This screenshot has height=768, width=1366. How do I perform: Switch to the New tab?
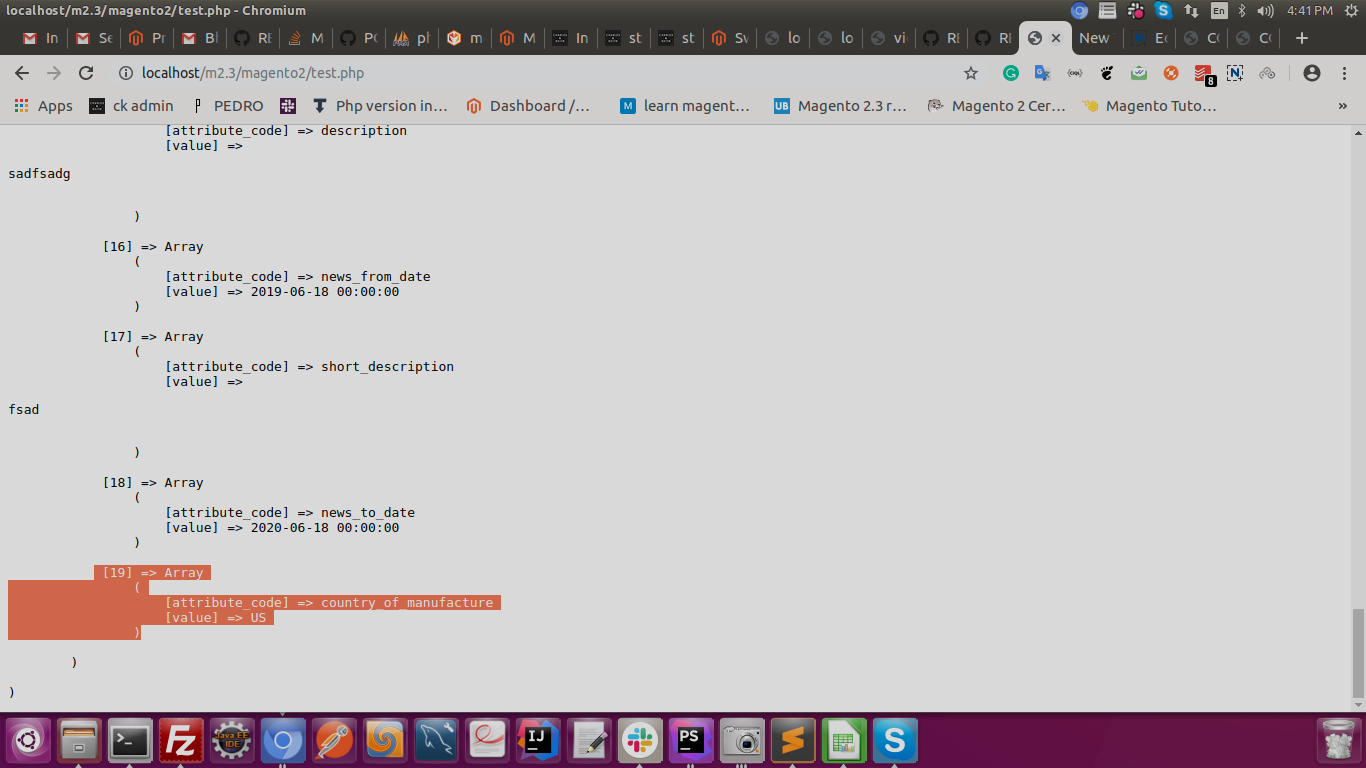[x=1095, y=38]
